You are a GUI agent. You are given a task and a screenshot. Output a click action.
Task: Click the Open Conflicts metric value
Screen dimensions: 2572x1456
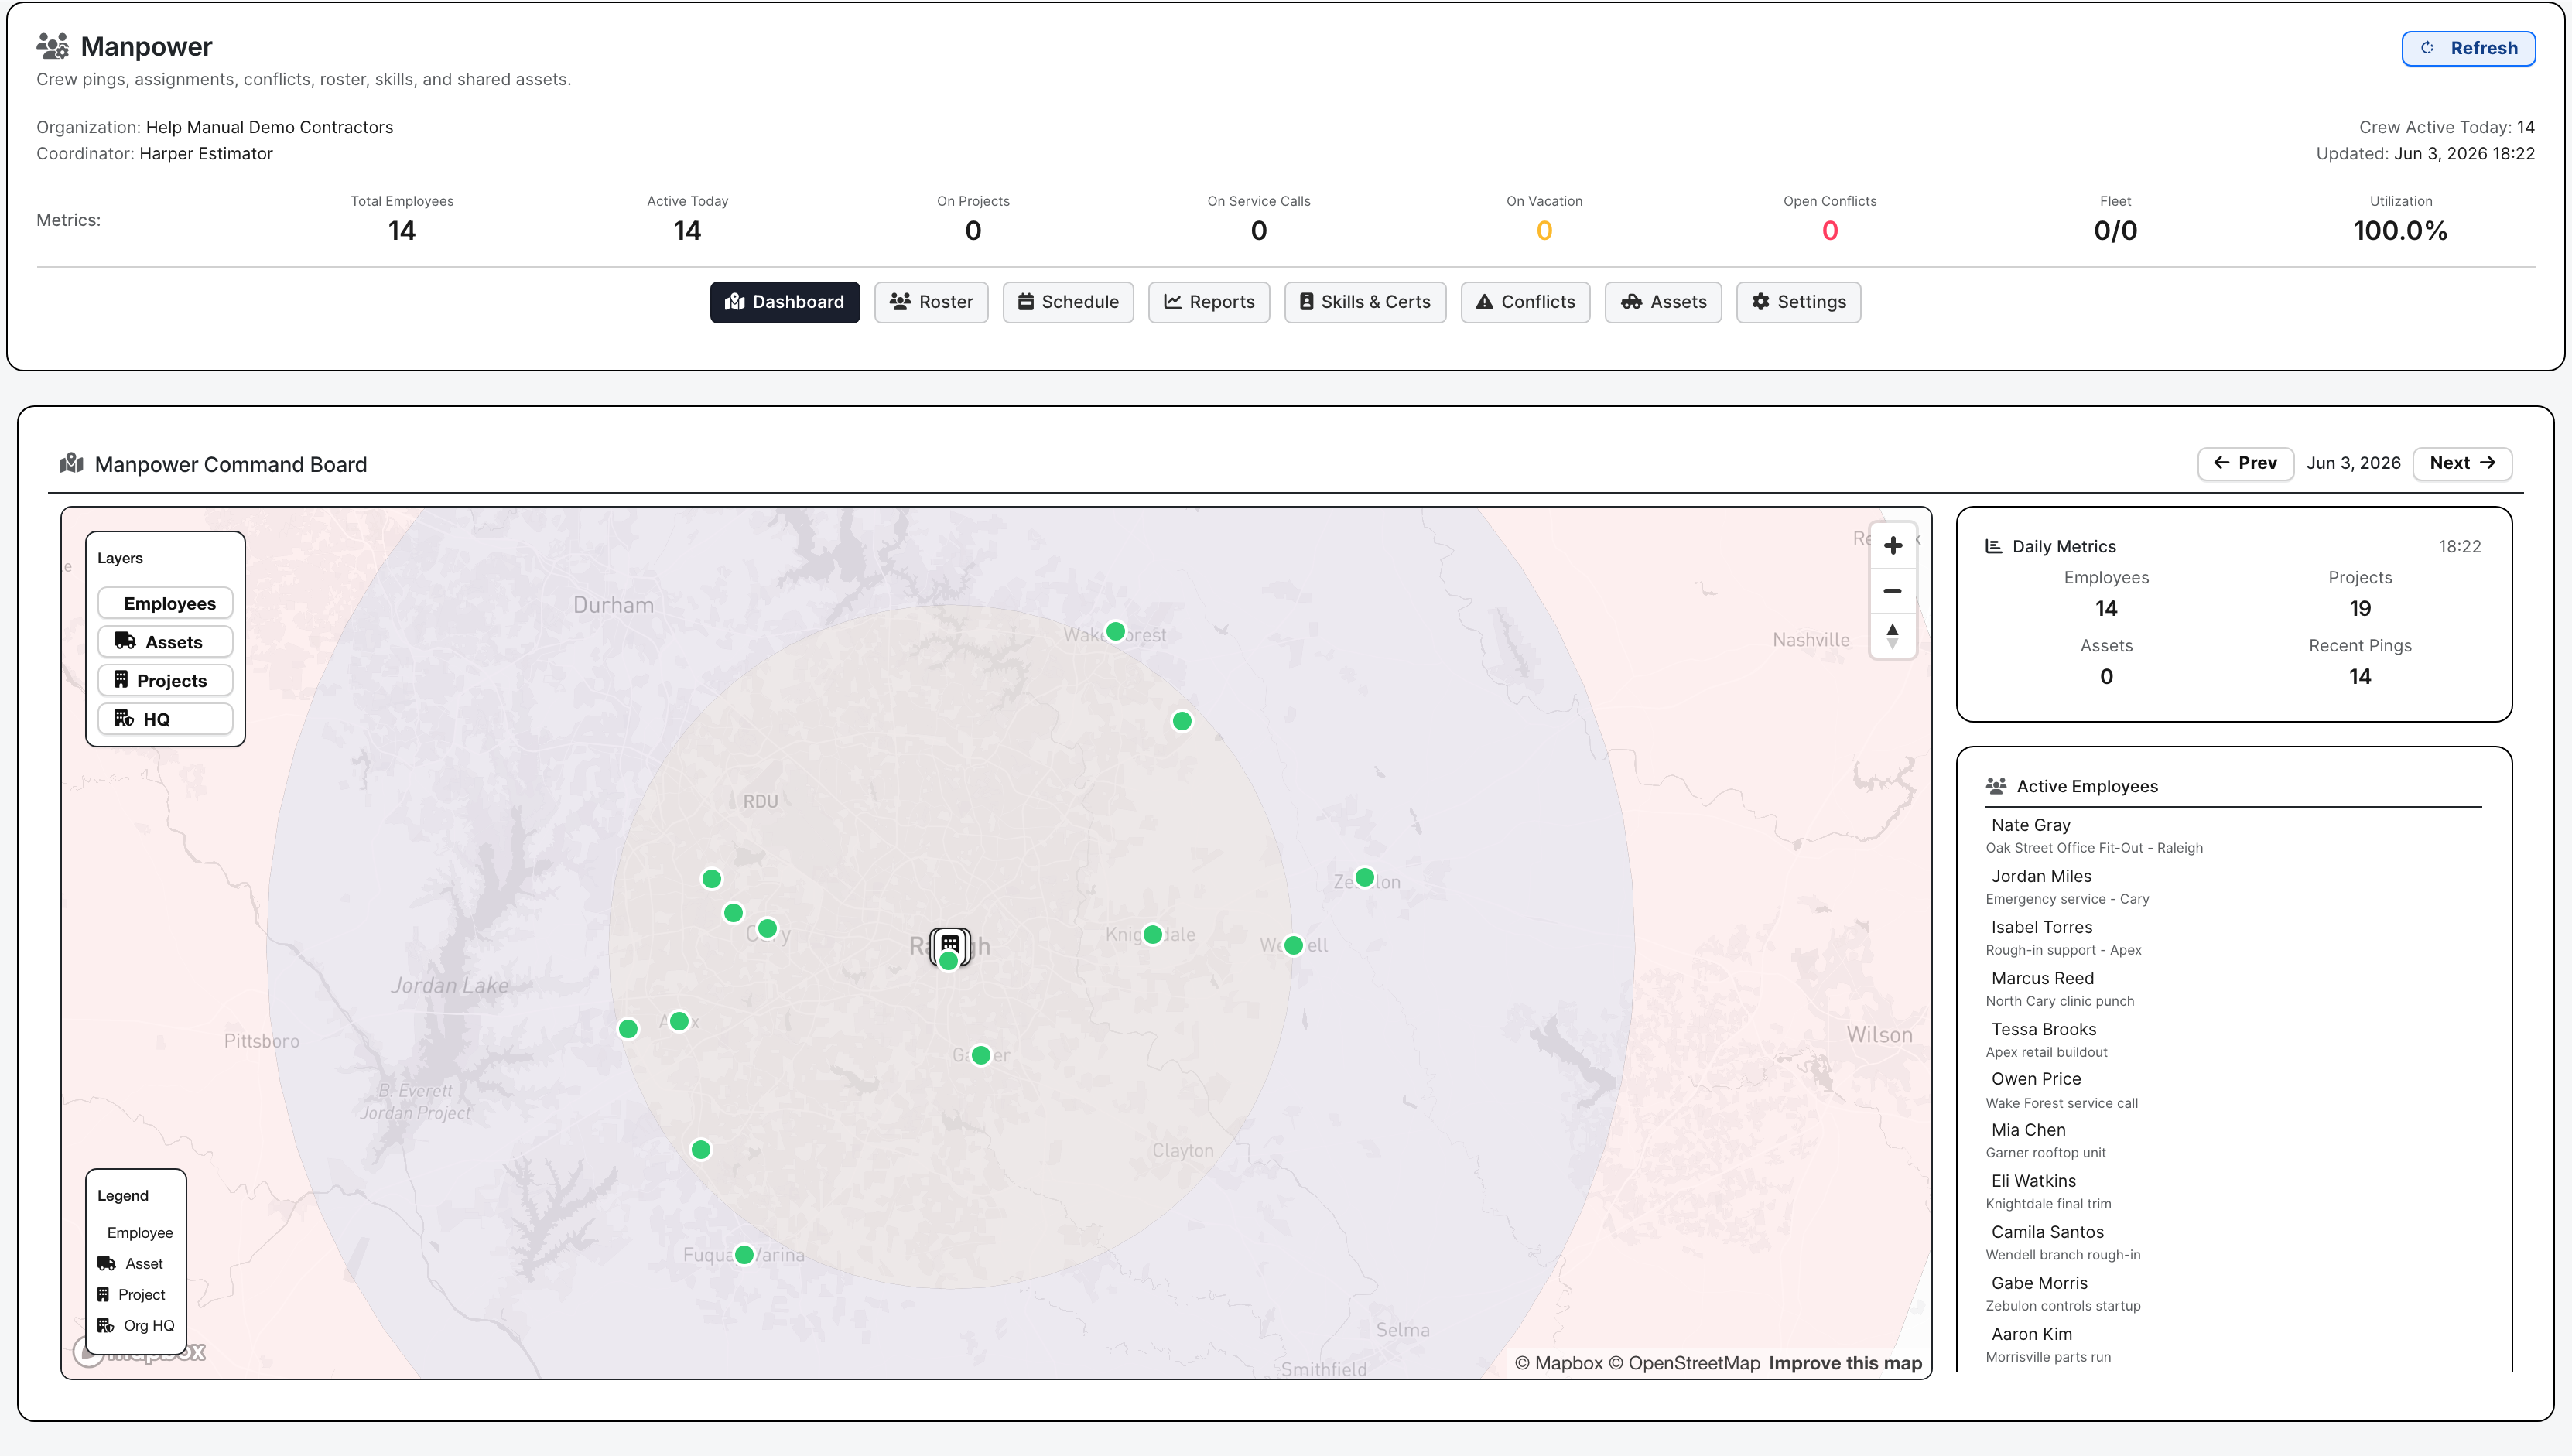(x=1830, y=231)
